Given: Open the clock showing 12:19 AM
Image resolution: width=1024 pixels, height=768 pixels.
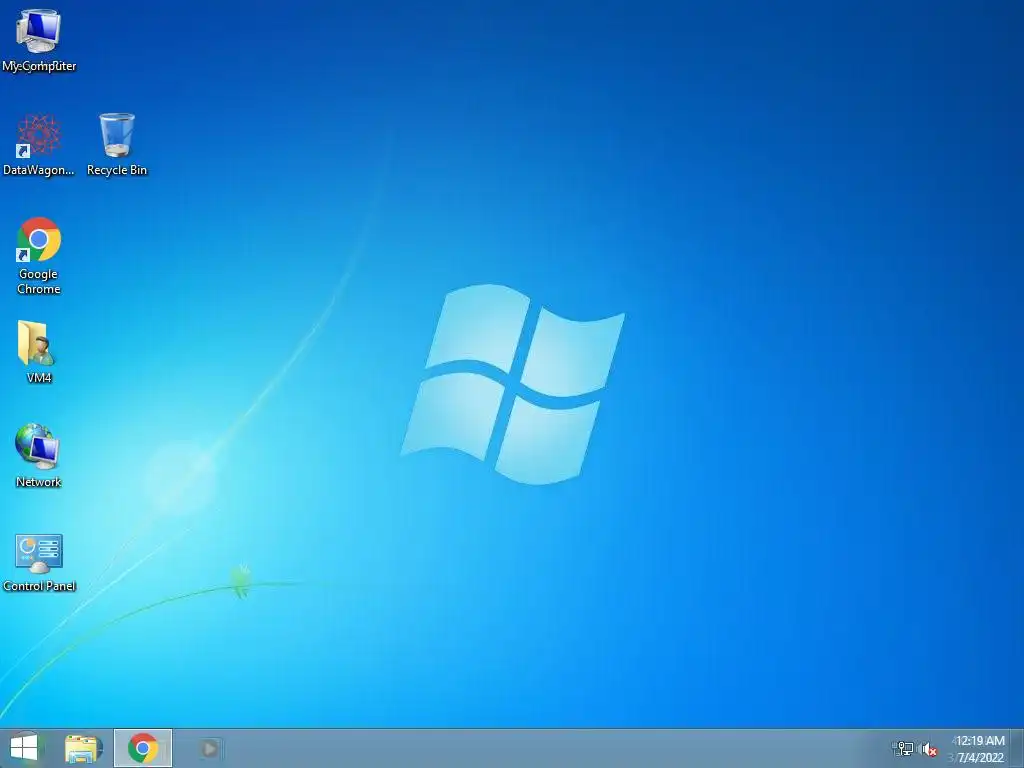Looking at the screenshot, I should click(980, 741).
